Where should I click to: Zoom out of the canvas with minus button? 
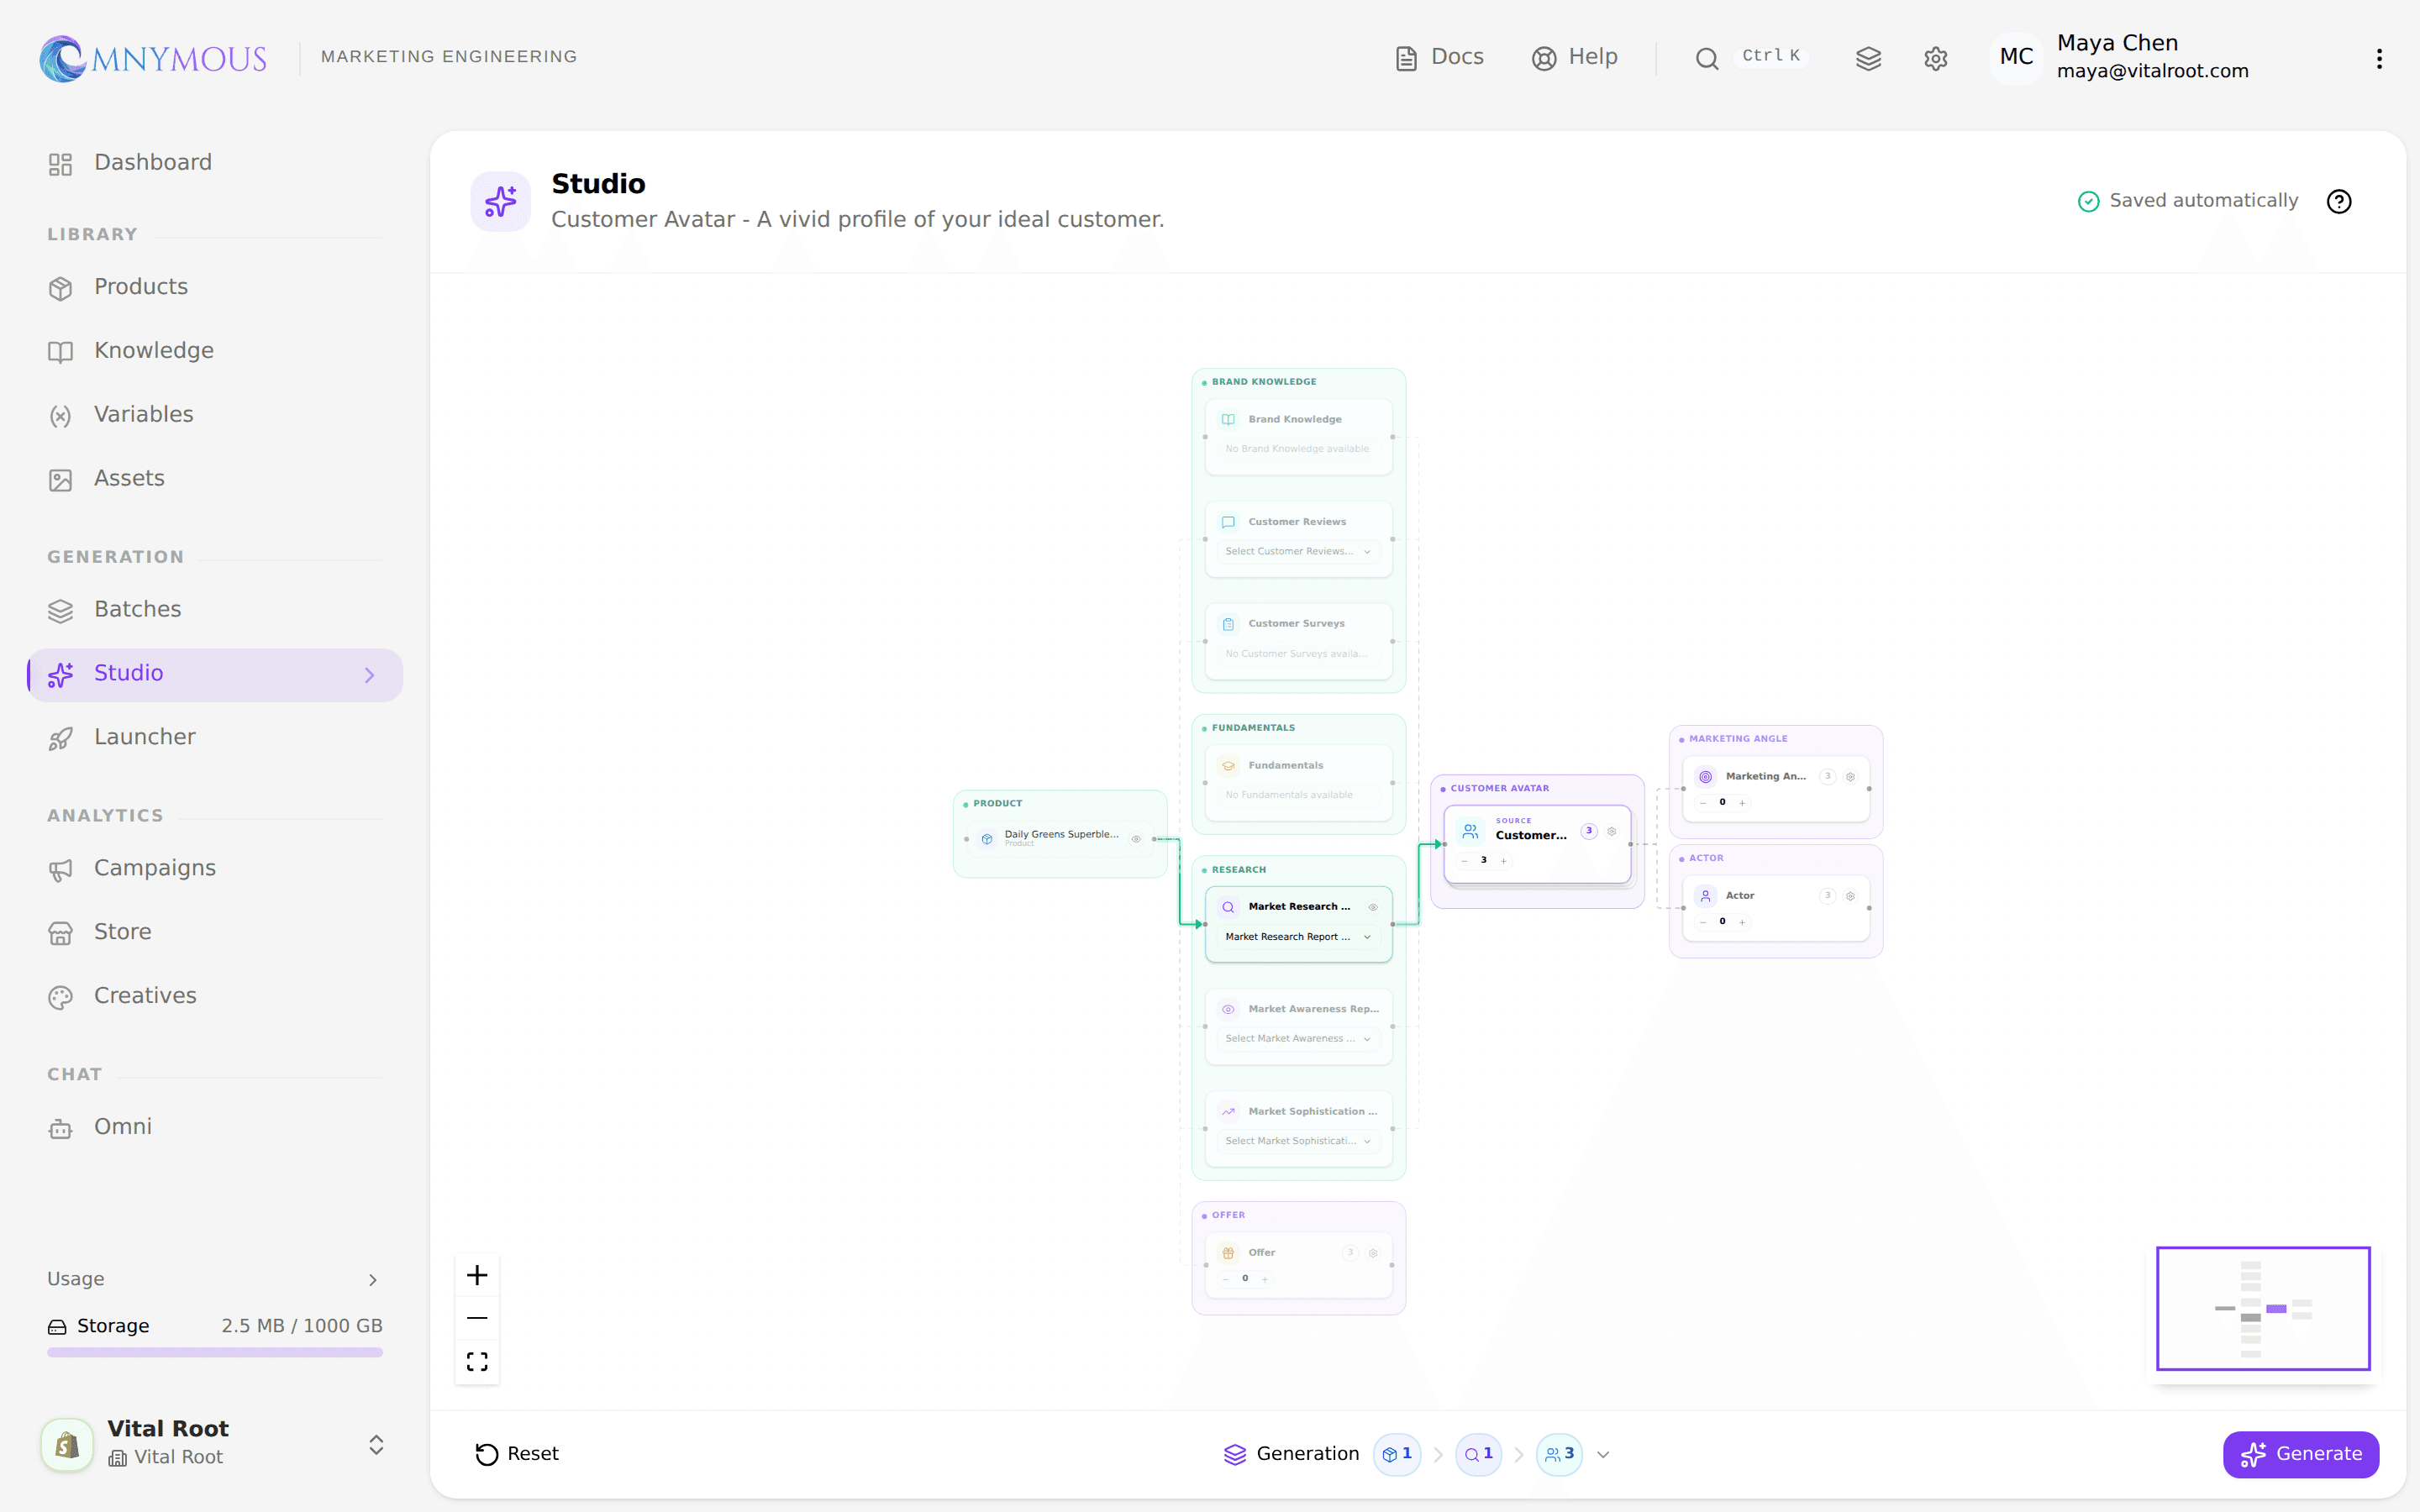(477, 1318)
